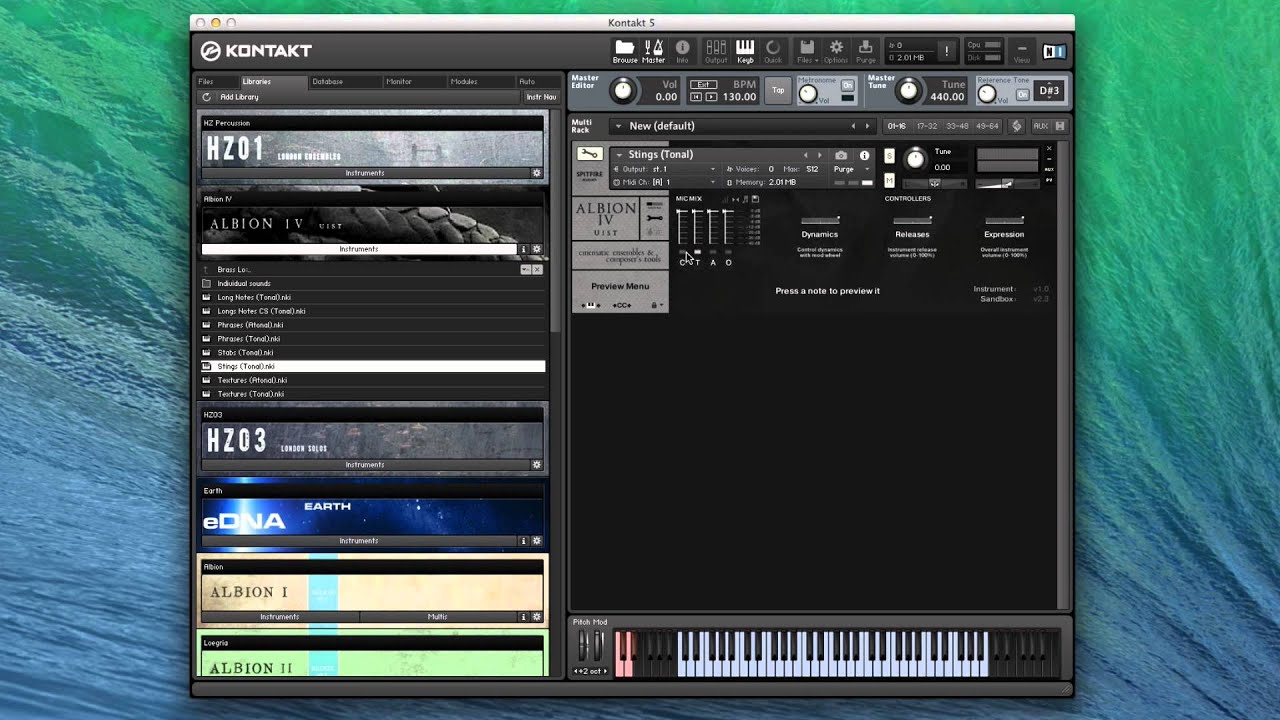The width and height of the screenshot is (1280, 720).
Task: Open HZ Percussion Instruments list
Action: click(x=365, y=173)
